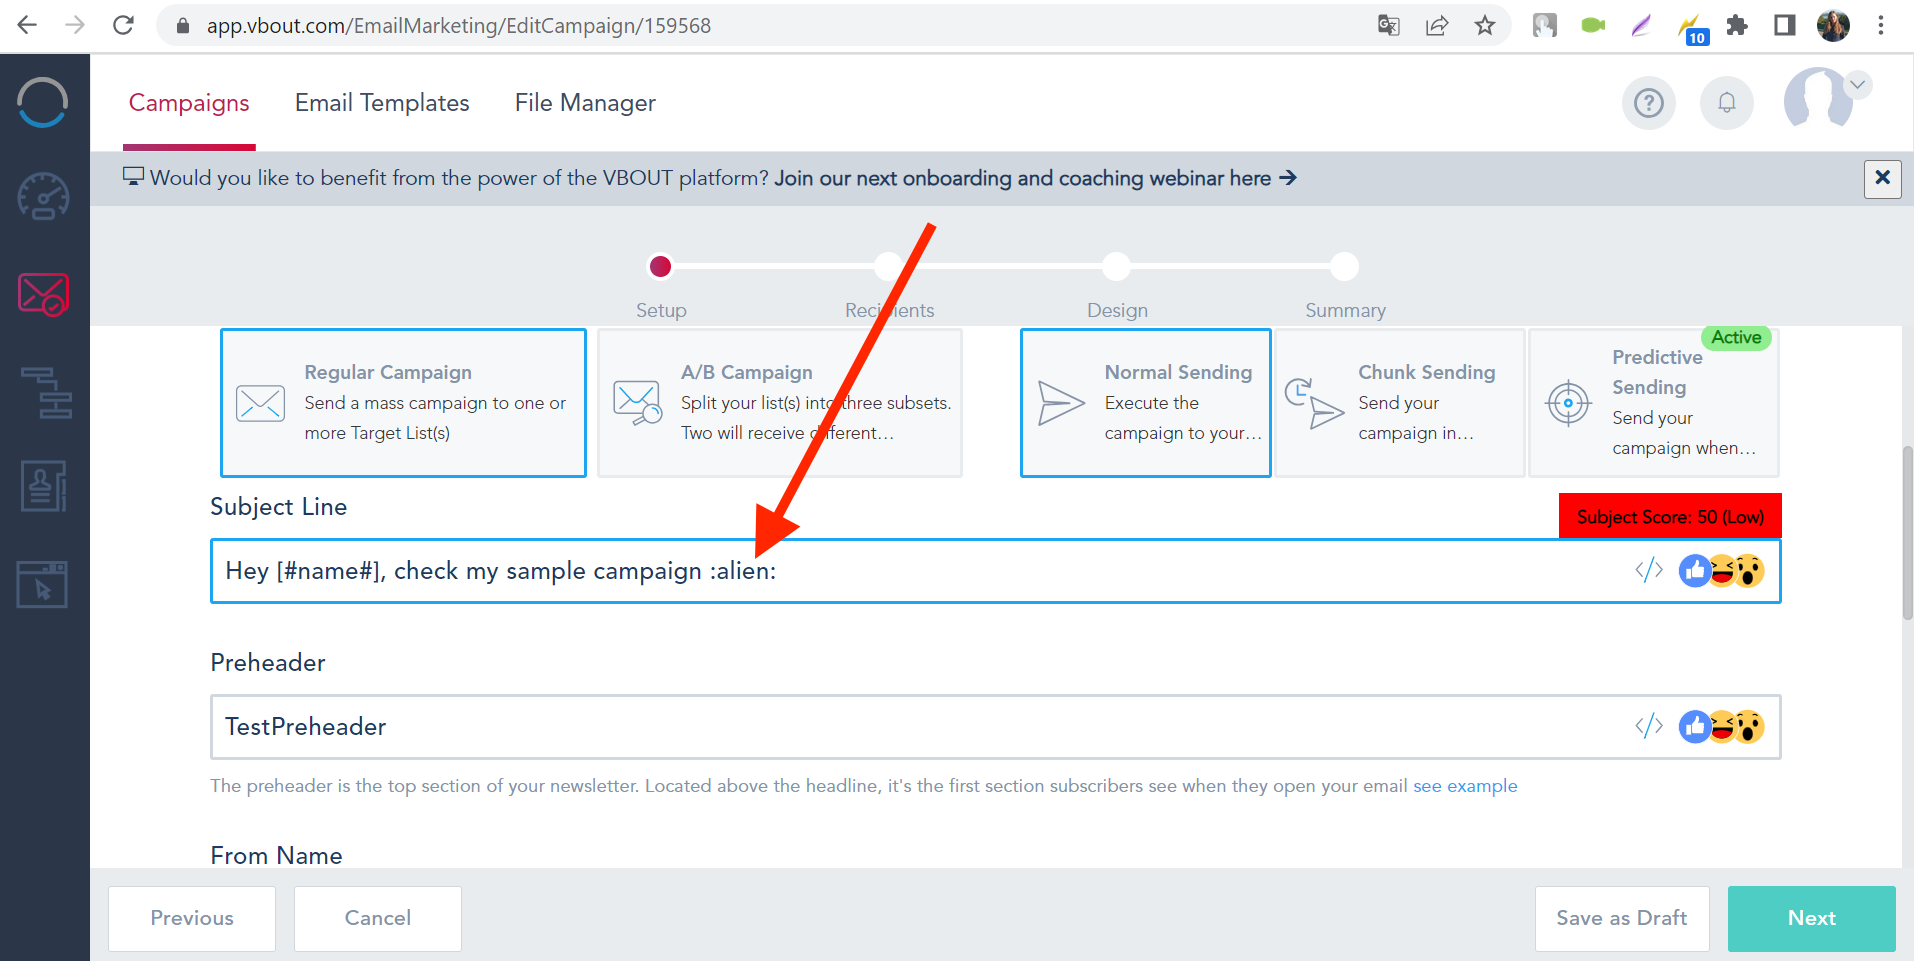
Task: Jump to the Summary step marker
Action: pyautogui.click(x=1344, y=266)
